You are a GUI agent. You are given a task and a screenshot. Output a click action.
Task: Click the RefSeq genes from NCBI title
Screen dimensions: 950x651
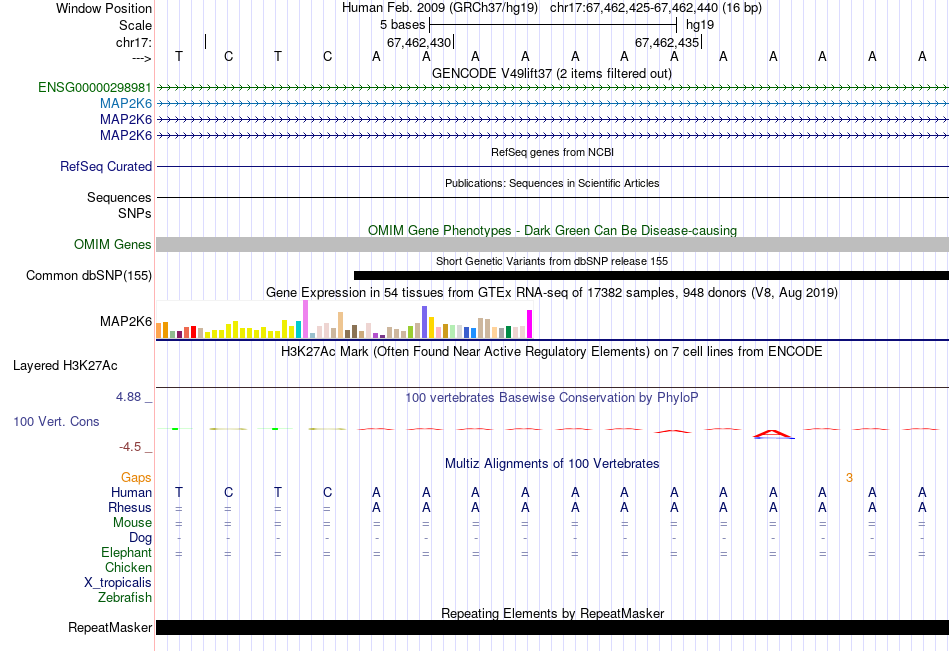553,152
